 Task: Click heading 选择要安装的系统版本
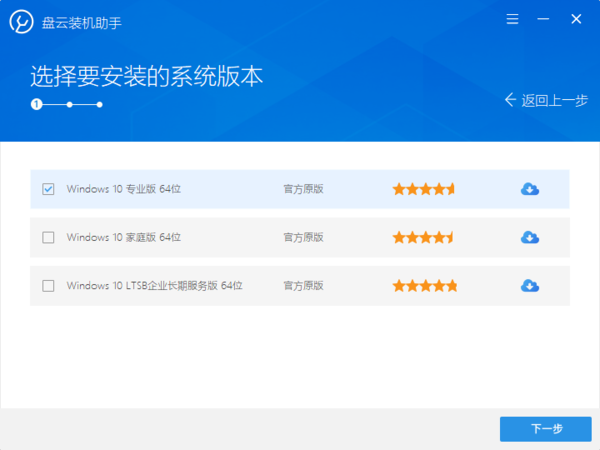[147, 76]
